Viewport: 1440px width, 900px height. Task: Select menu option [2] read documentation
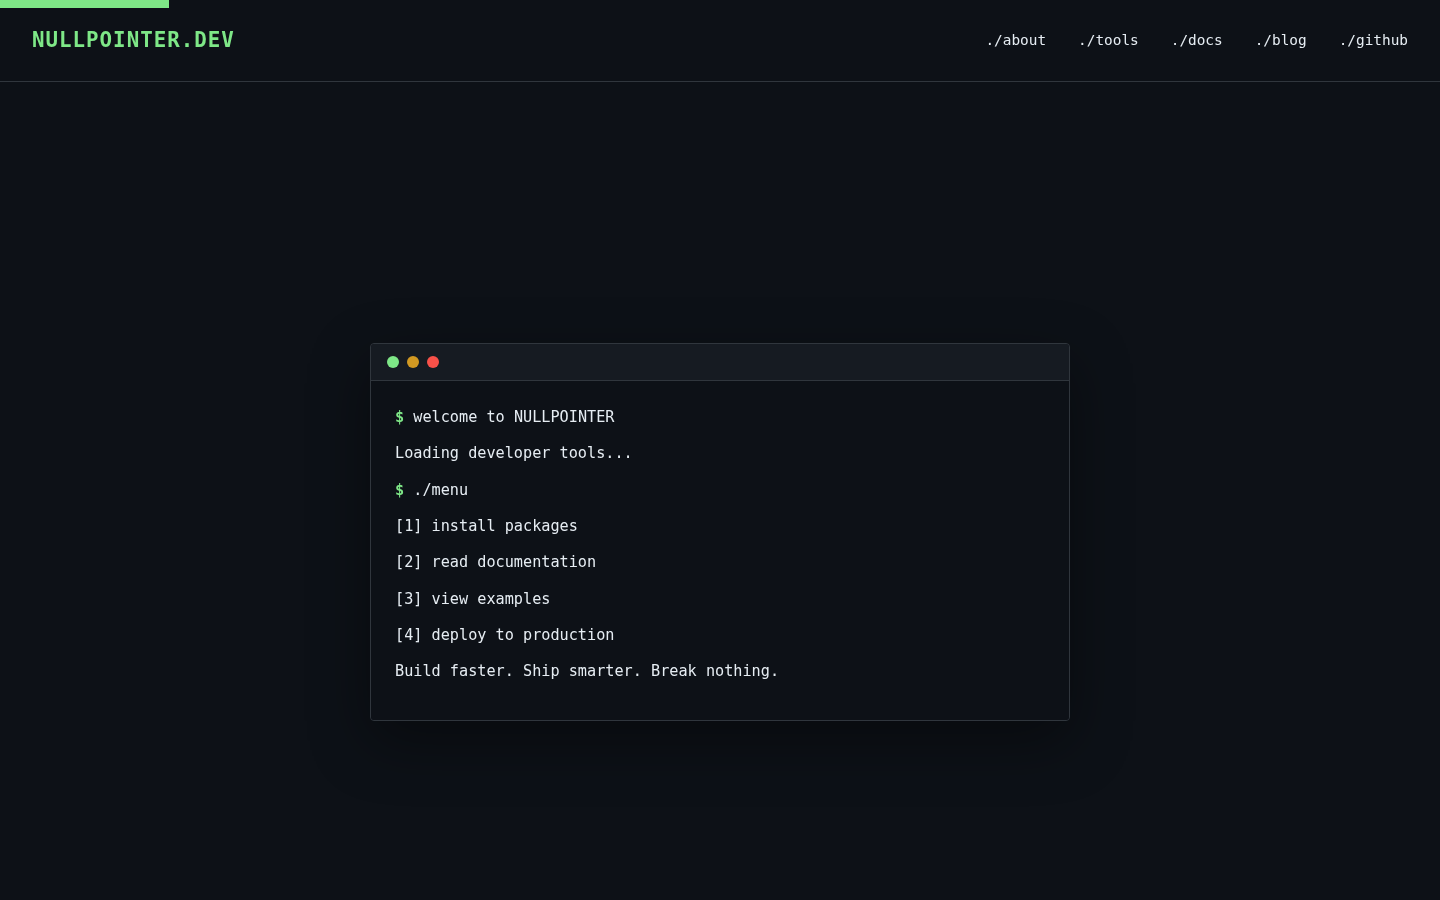coord(495,562)
